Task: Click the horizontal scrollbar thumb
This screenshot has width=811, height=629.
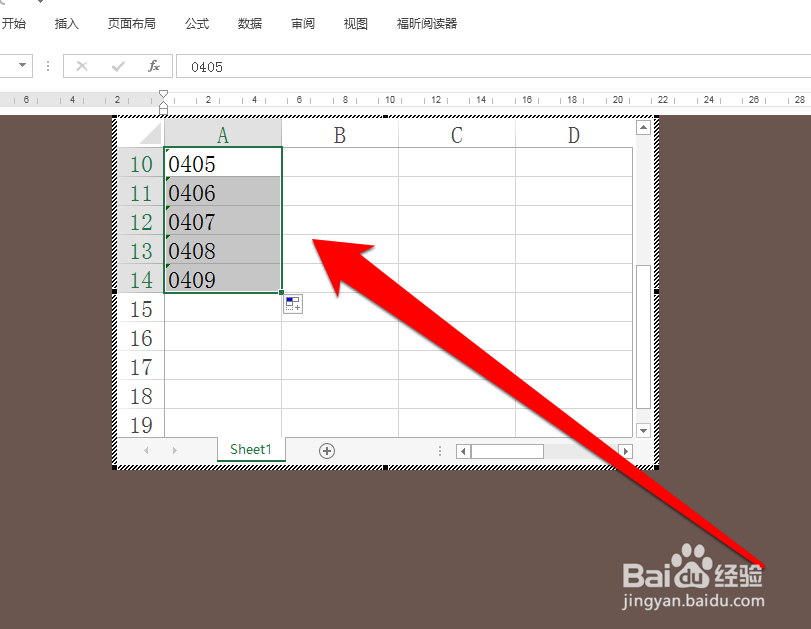Action: 507,451
